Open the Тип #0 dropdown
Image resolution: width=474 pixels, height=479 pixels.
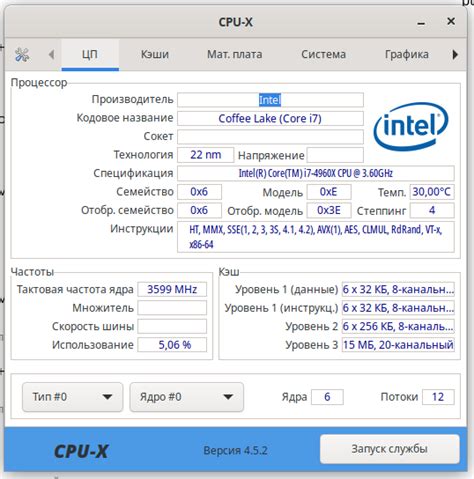[x=72, y=397]
